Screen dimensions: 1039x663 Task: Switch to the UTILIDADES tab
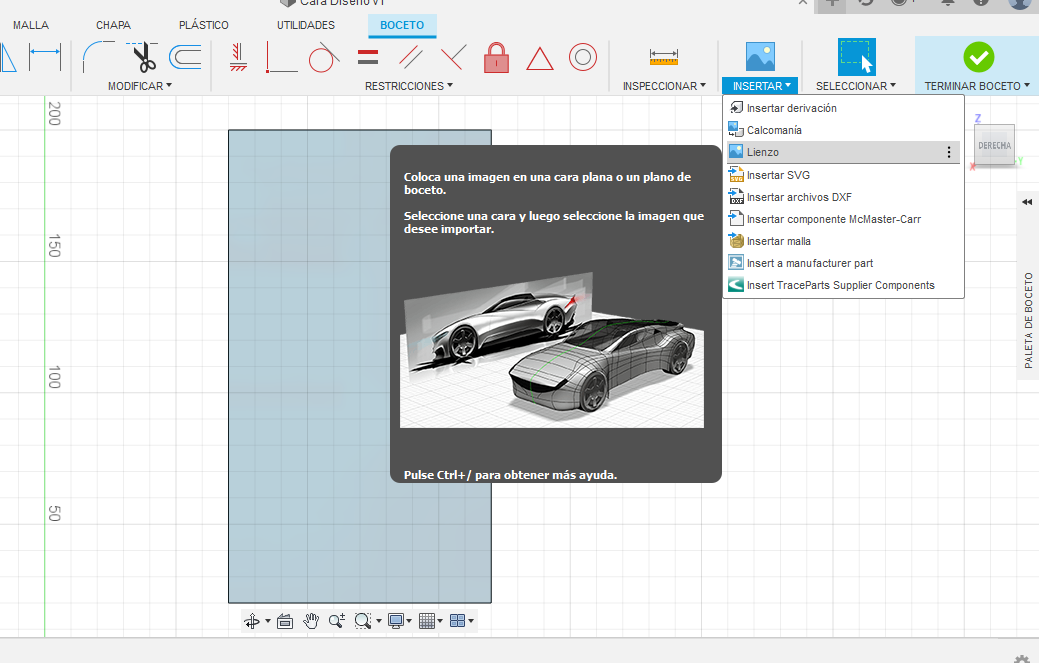coord(306,25)
